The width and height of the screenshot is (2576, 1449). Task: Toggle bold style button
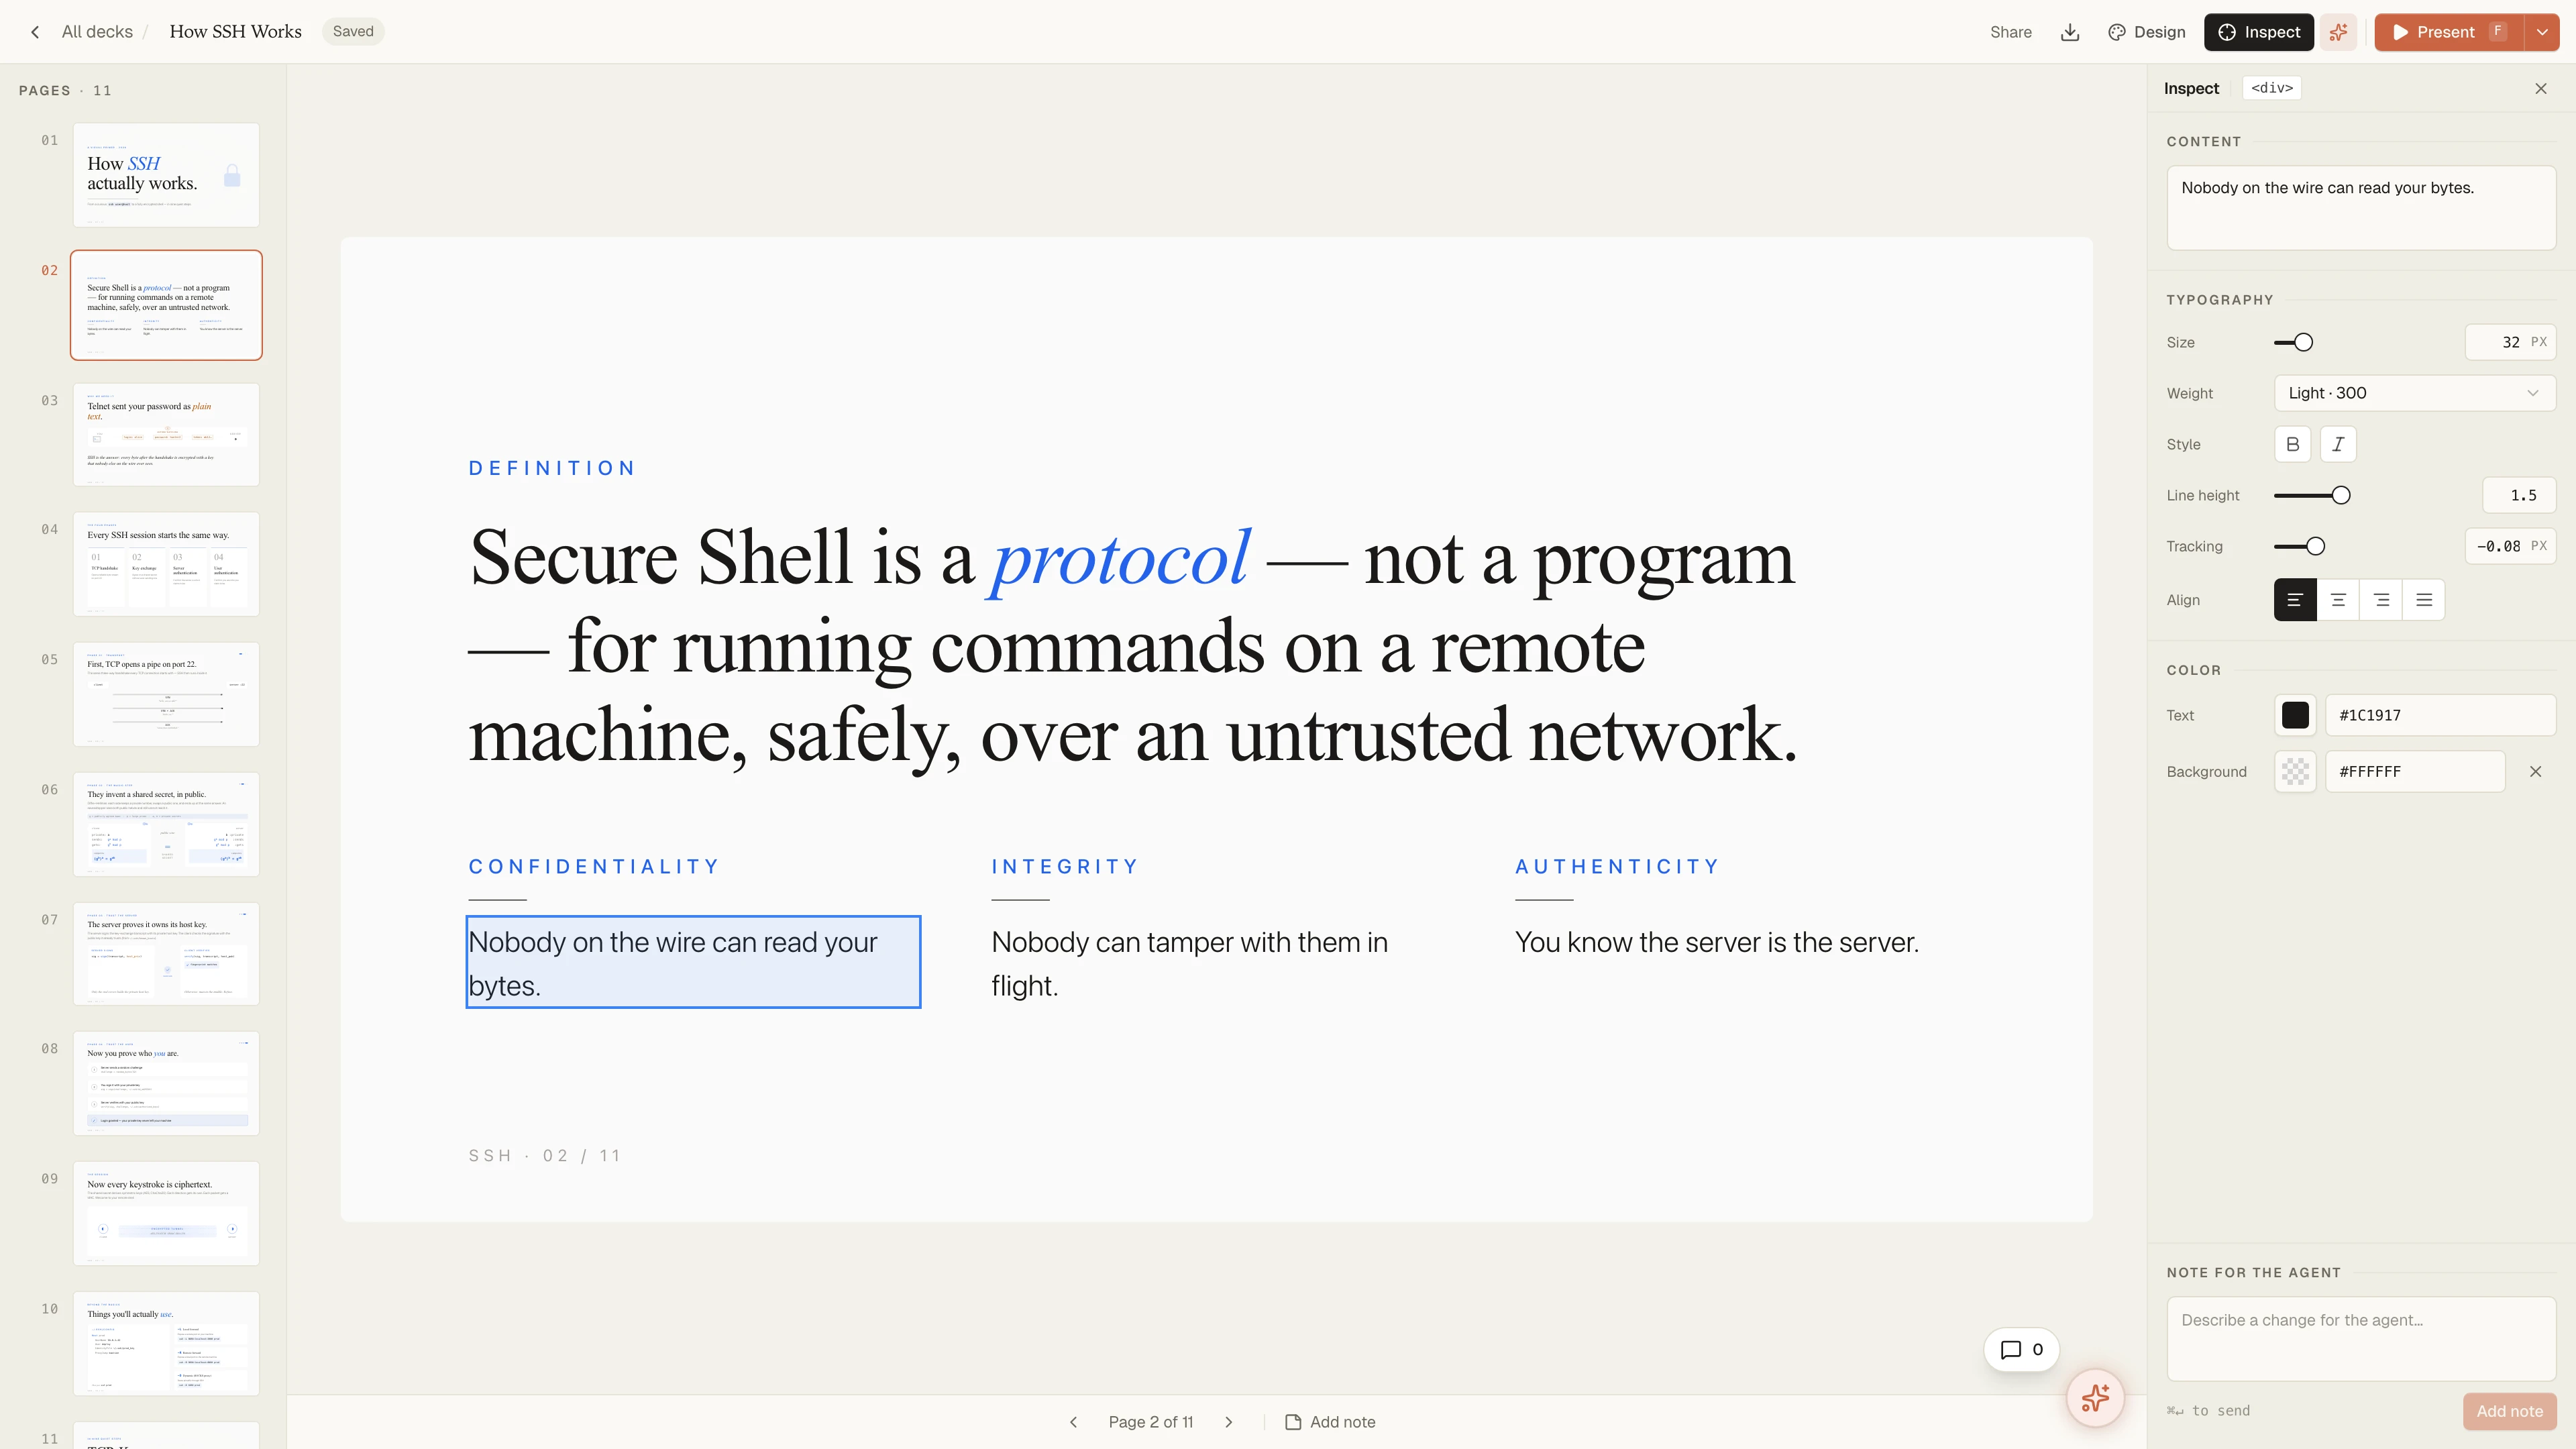point(2292,444)
